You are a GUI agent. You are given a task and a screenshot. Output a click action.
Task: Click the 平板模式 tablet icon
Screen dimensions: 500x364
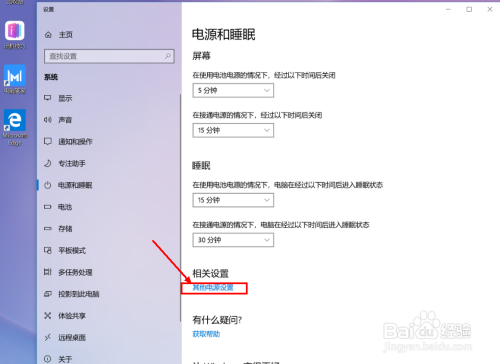pyautogui.click(x=48, y=250)
